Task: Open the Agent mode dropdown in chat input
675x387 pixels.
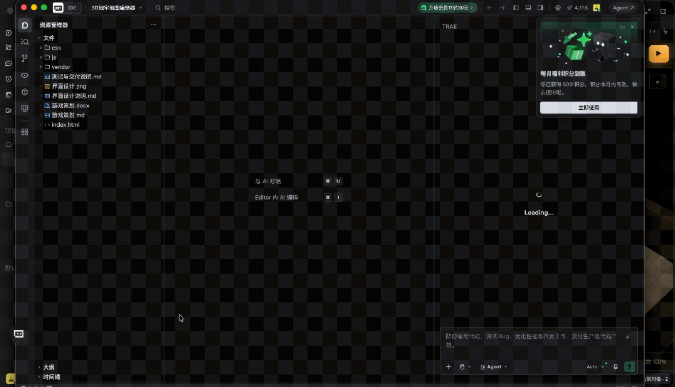Action: pos(493,367)
